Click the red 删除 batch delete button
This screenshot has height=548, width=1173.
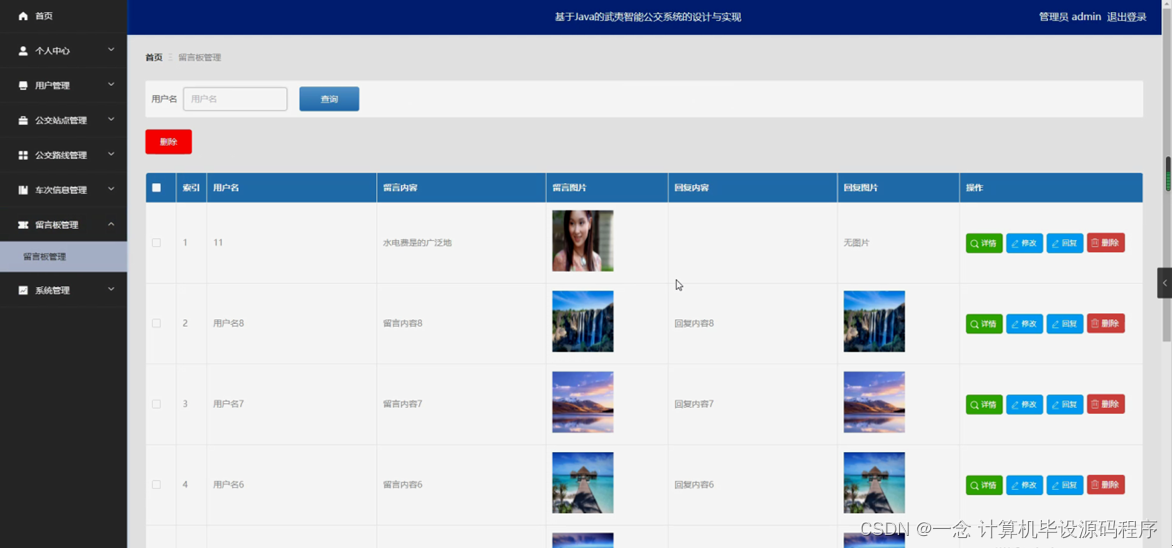coord(168,142)
